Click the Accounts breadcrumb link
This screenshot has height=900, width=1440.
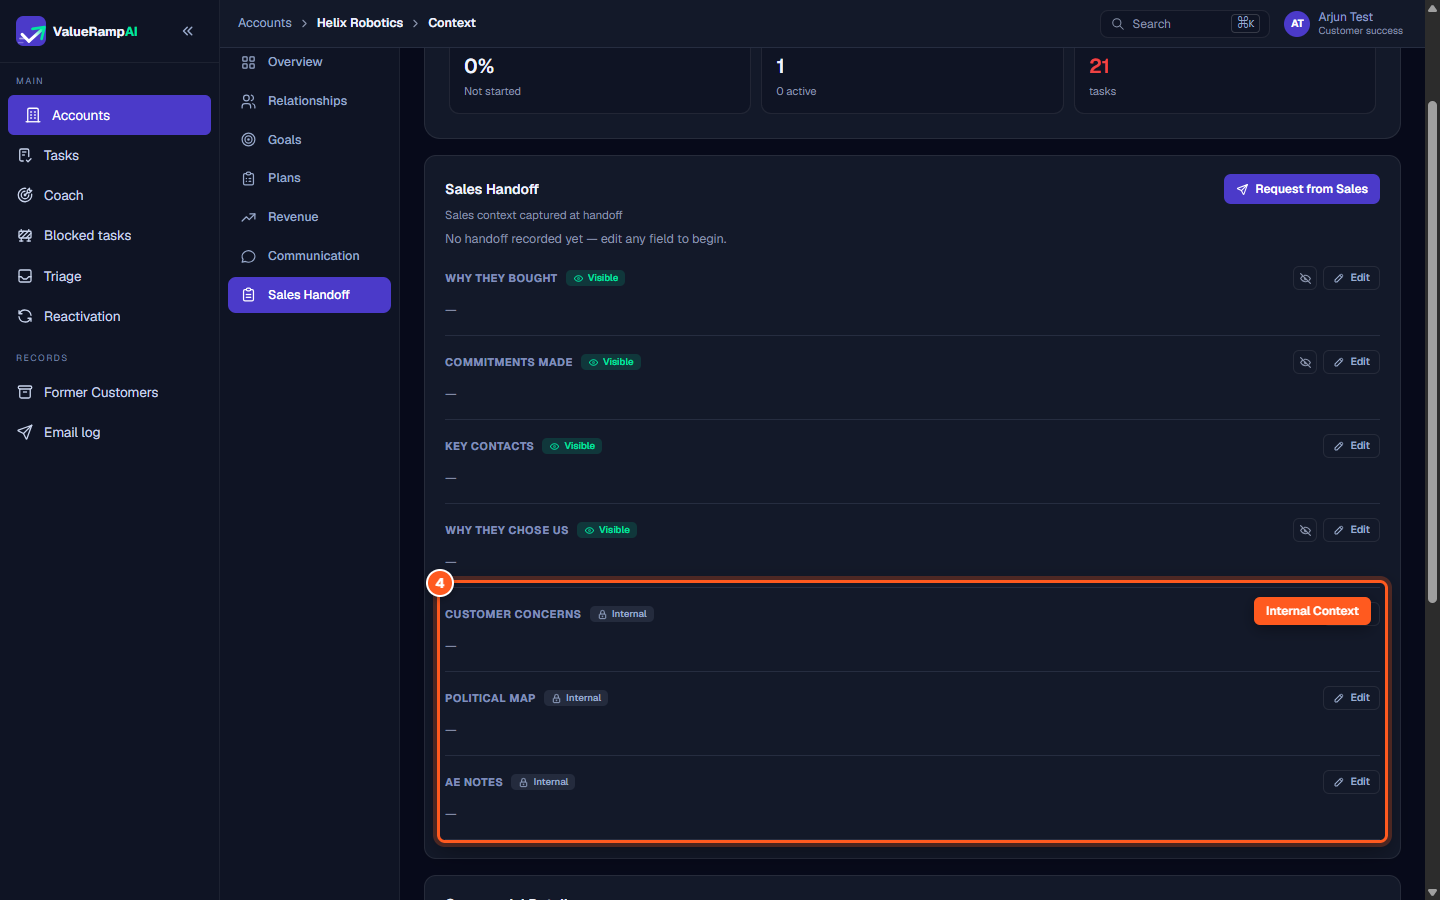tap(265, 23)
